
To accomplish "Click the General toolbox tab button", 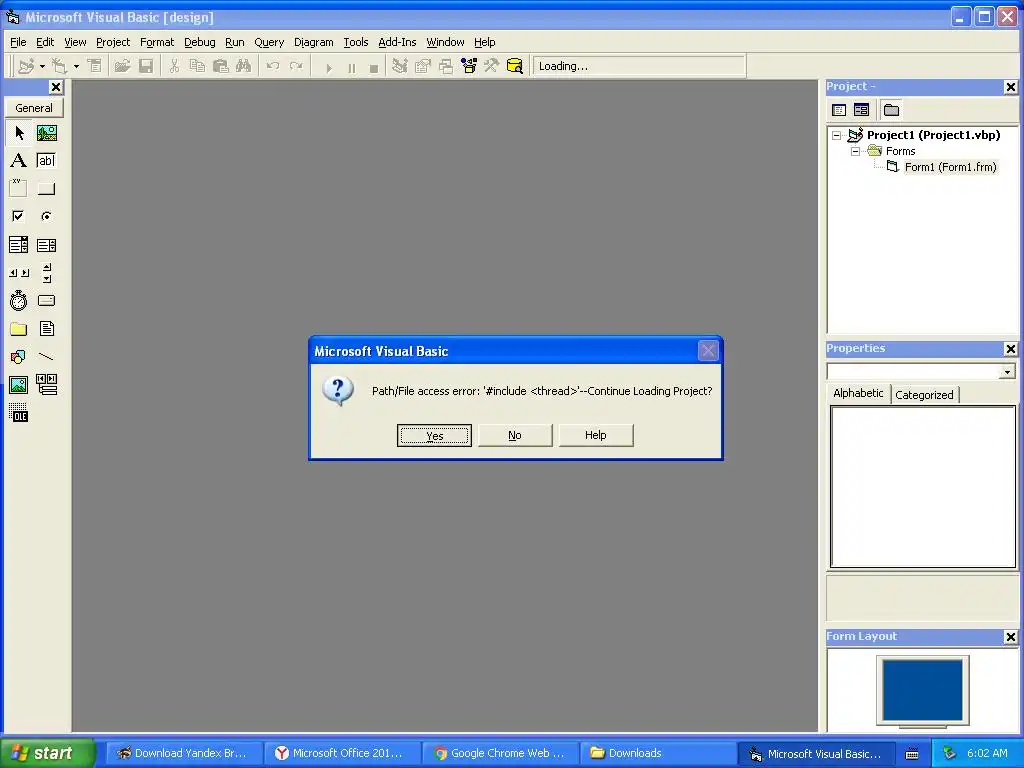I will 34,108.
